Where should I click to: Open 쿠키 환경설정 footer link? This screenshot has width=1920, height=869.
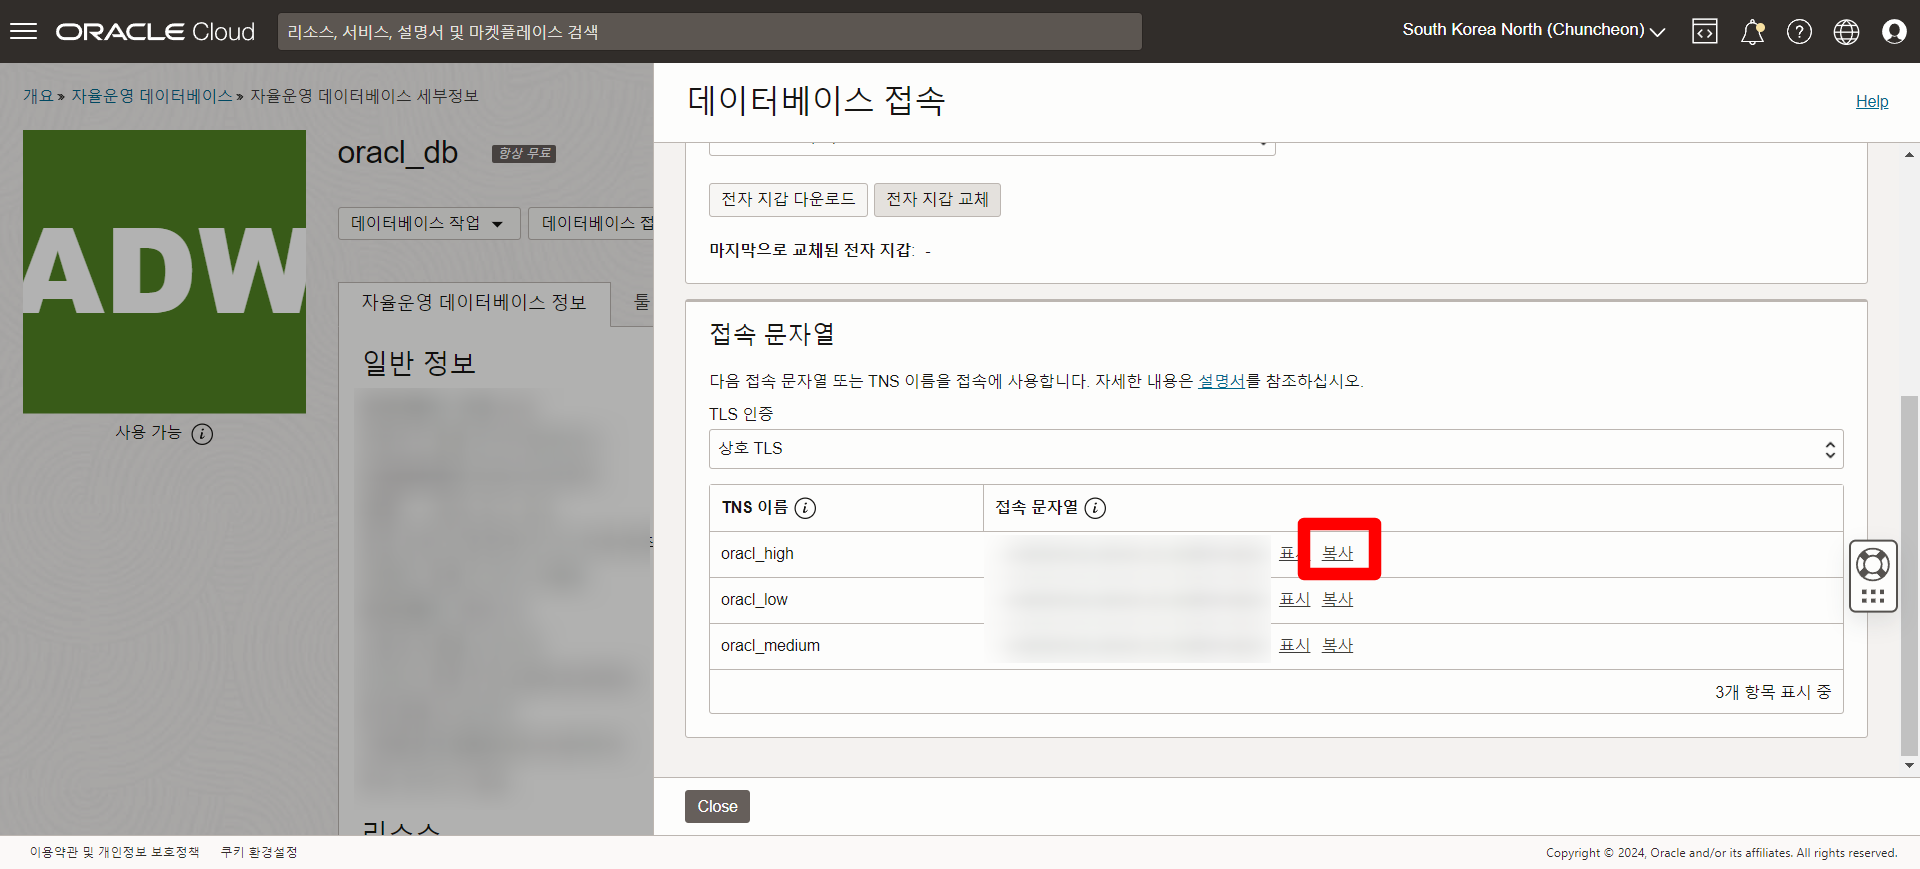259,852
